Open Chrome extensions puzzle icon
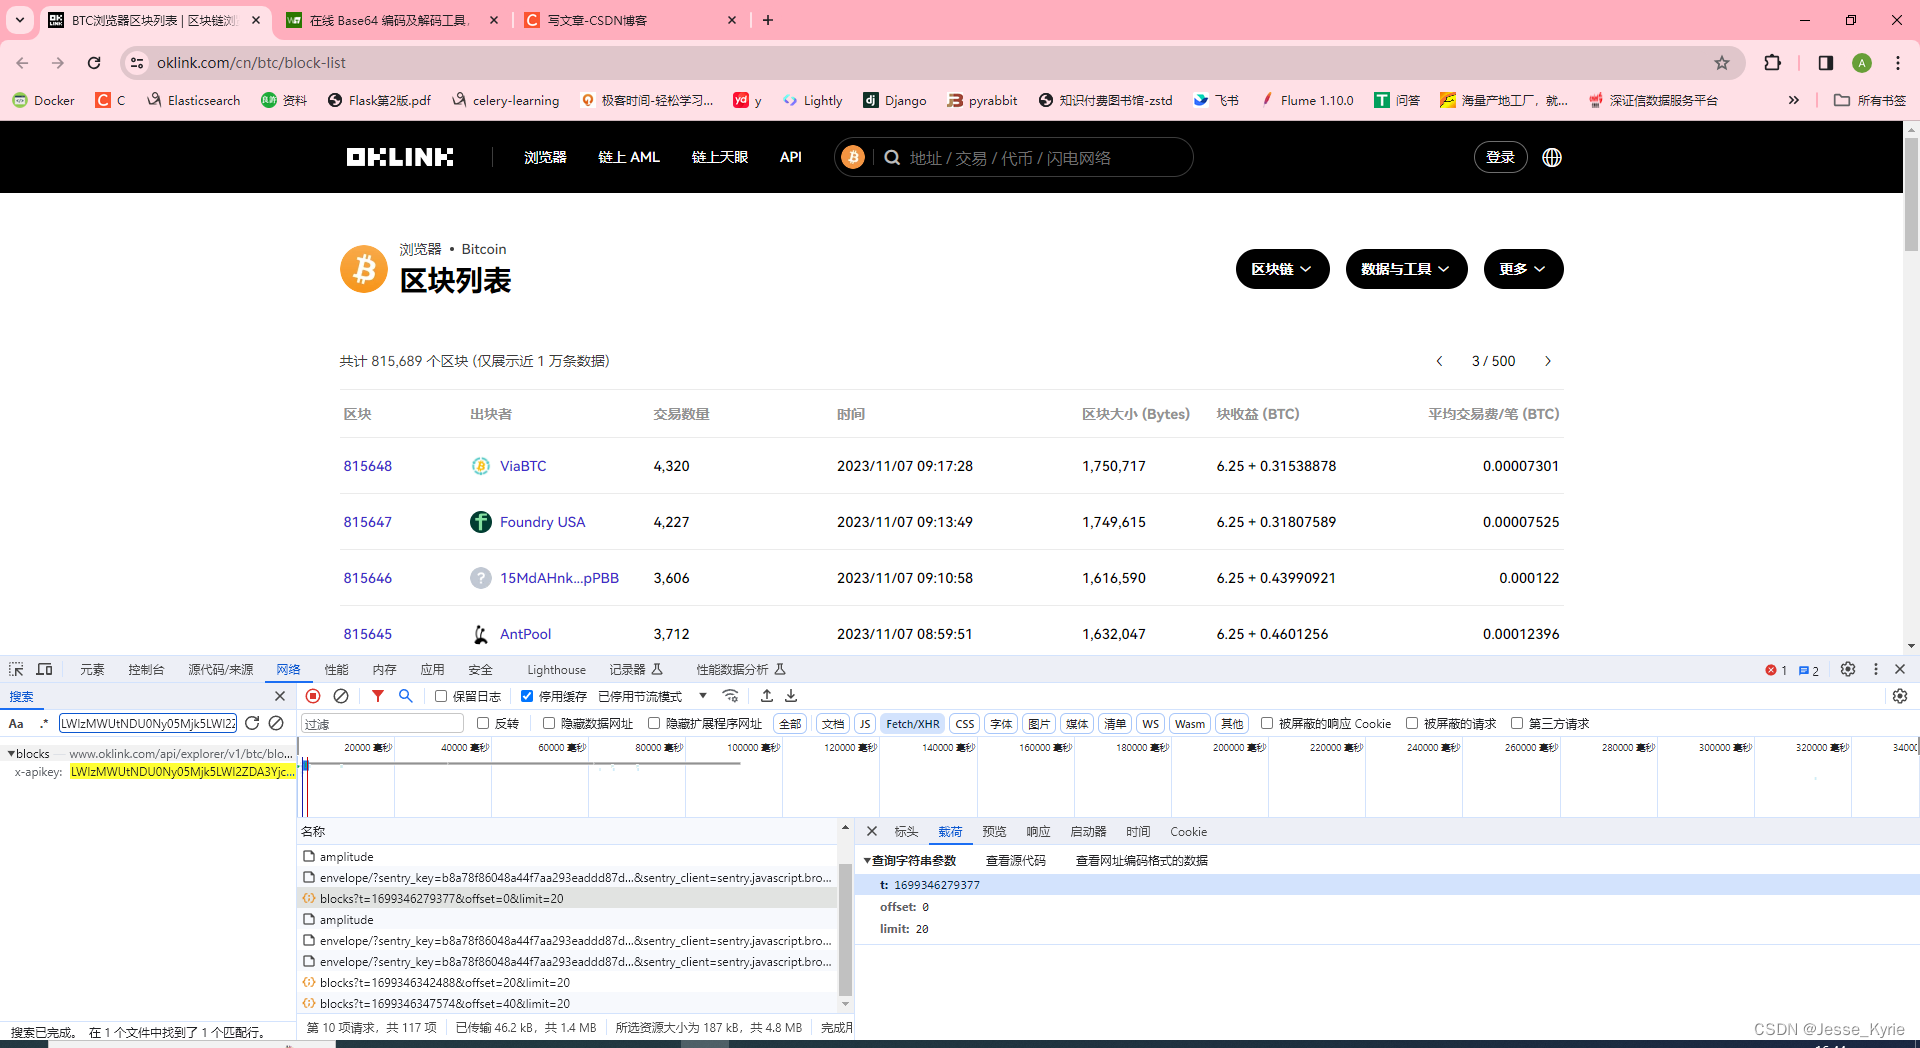 (1772, 63)
